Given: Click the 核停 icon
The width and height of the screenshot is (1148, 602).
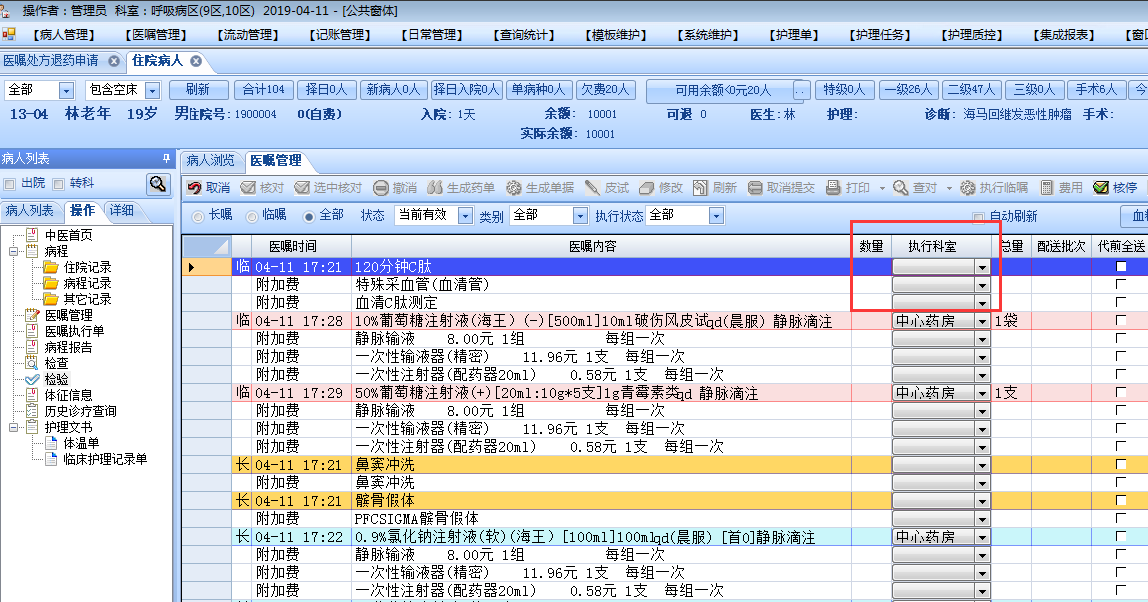Looking at the screenshot, I should click(1100, 188).
